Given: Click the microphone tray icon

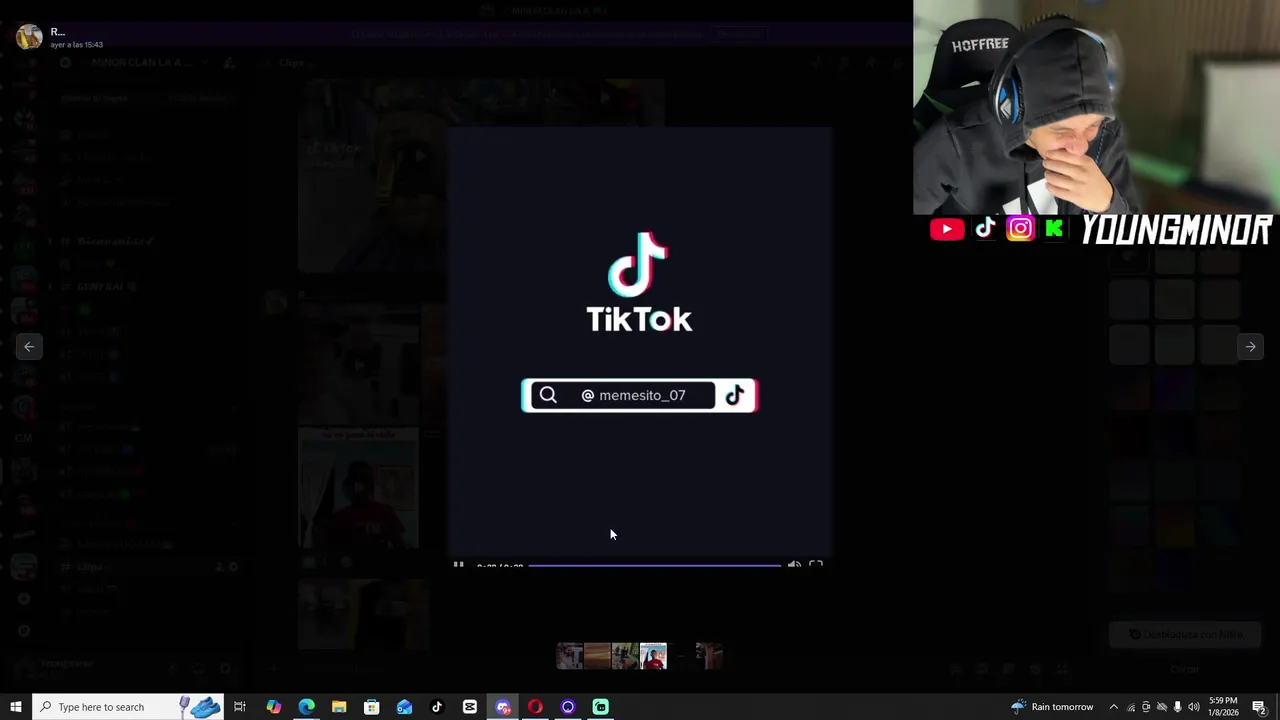Looking at the screenshot, I should tap(1178, 707).
